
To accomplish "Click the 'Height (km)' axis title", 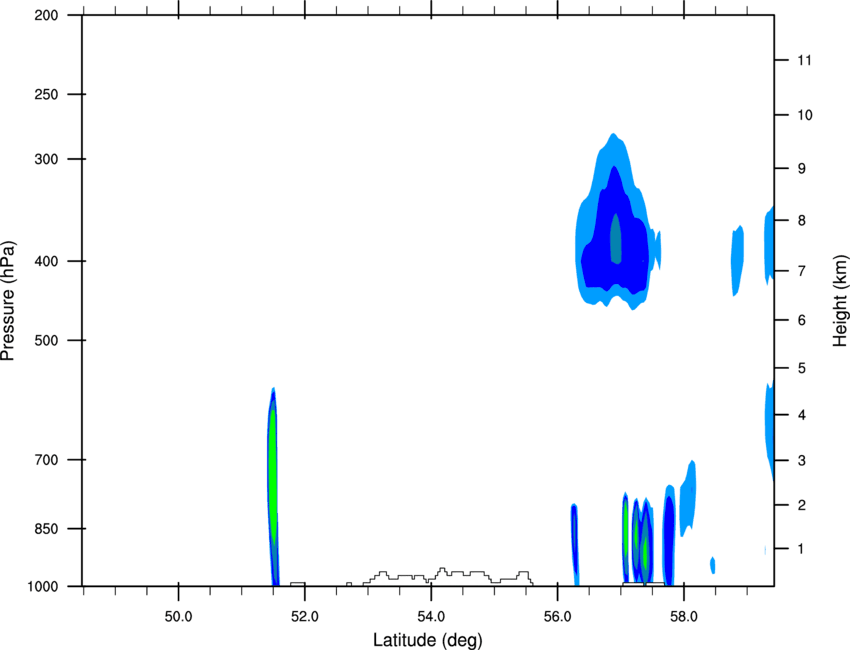I will pyautogui.click(x=840, y=300).
